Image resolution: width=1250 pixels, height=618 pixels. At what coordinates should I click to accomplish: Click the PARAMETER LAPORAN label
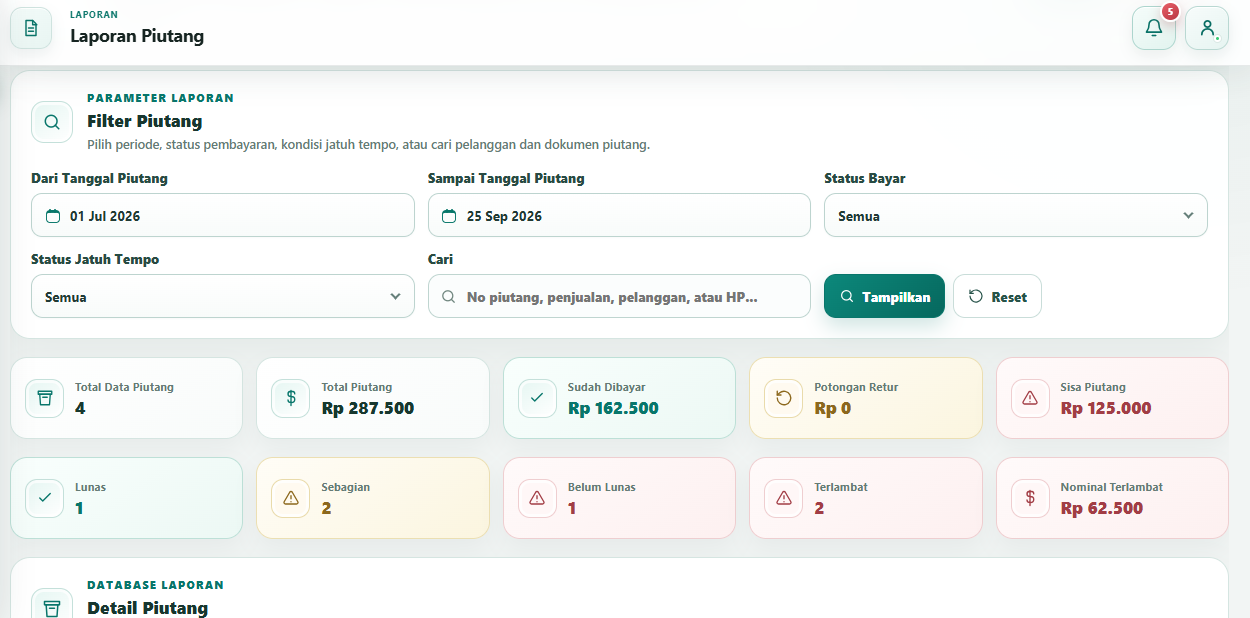[x=160, y=98]
